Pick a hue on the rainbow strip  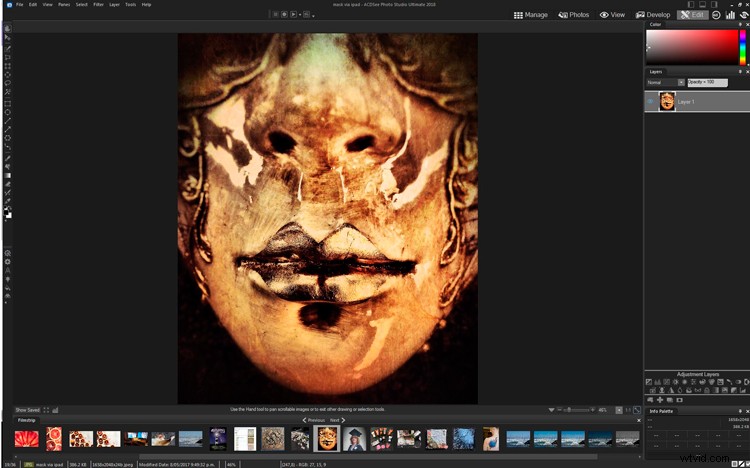(742, 47)
